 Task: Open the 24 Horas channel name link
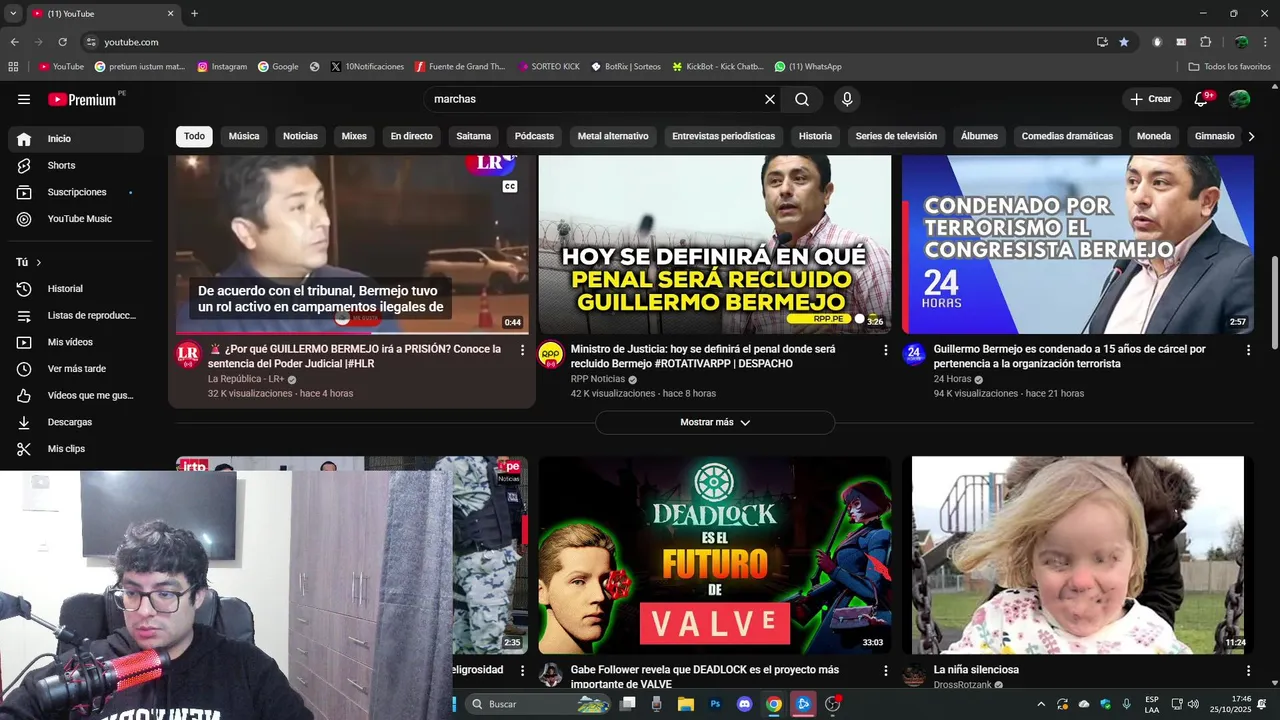953,380
